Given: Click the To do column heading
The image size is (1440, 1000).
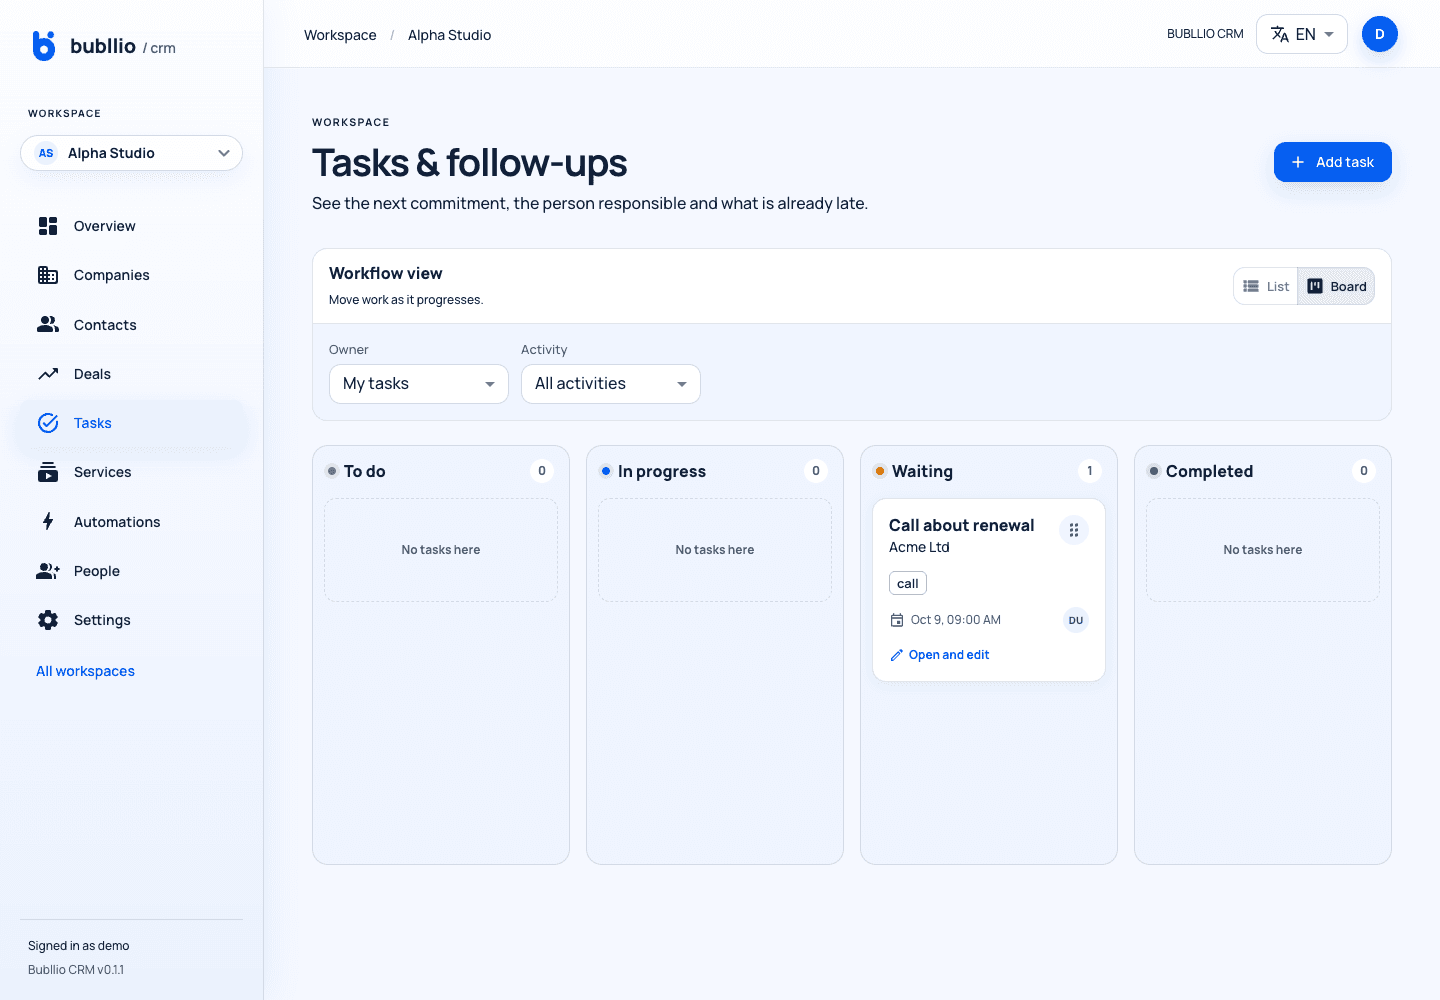Looking at the screenshot, I should pyautogui.click(x=364, y=471).
